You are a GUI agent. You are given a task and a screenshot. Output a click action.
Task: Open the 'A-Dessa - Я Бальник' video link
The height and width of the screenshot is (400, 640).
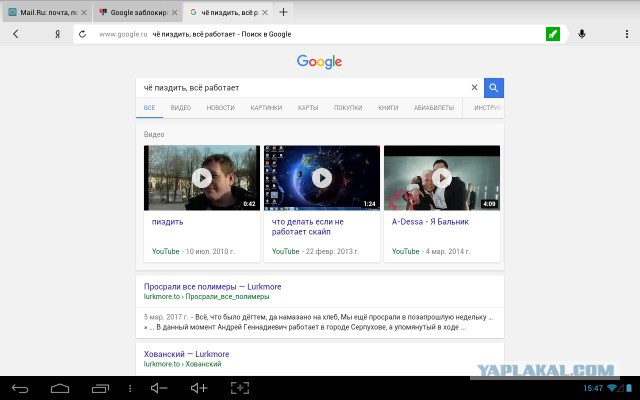[x=430, y=222]
